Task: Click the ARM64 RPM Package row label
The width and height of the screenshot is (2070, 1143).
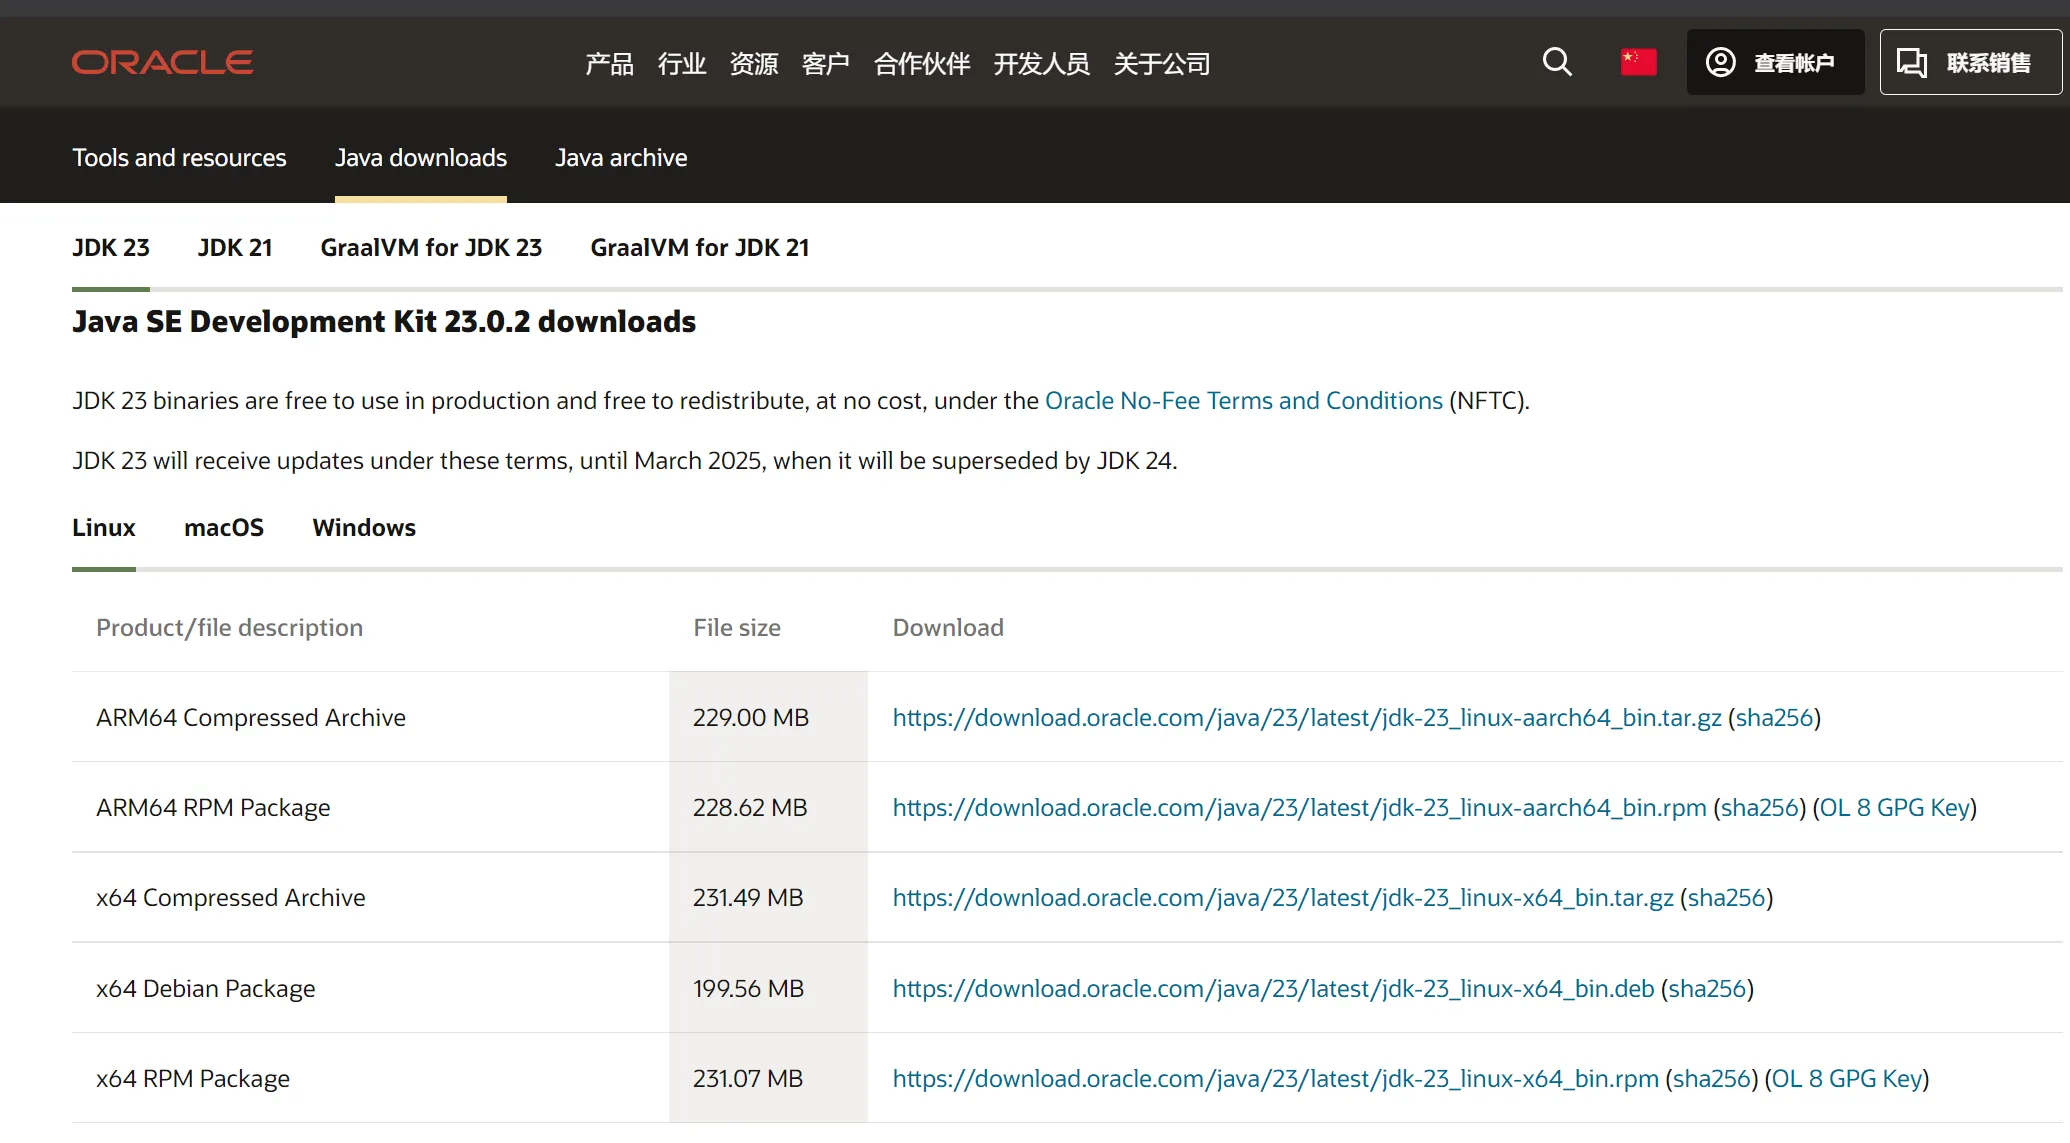Action: (x=213, y=808)
